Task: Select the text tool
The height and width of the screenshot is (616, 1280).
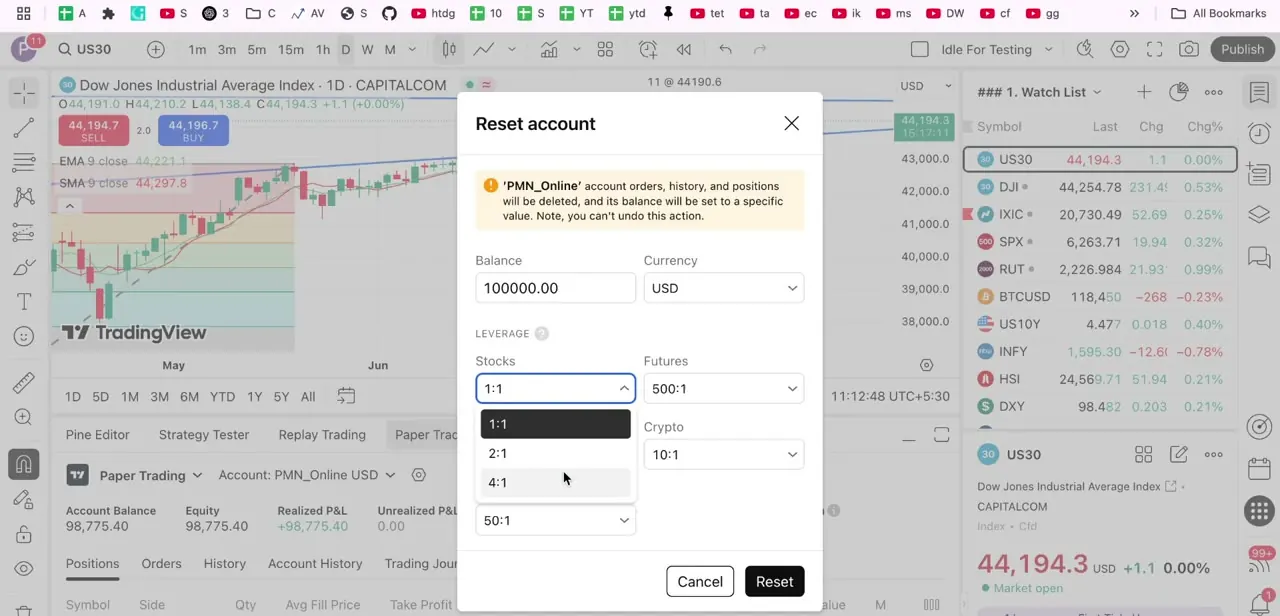Action: (24, 302)
